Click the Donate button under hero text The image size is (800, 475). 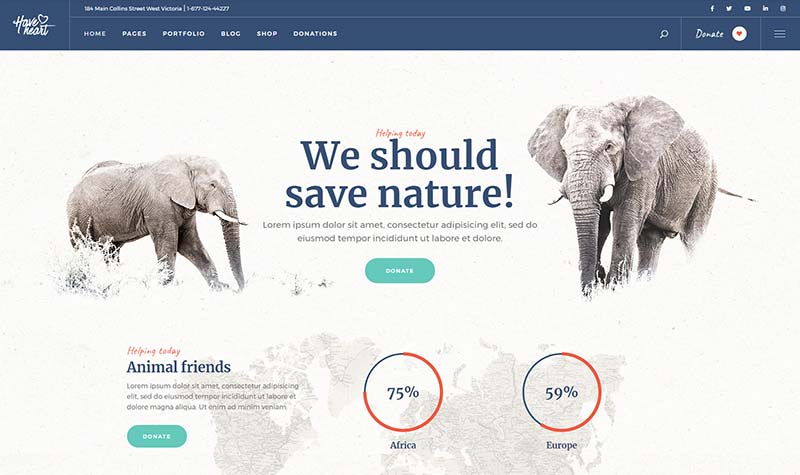click(399, 270)
